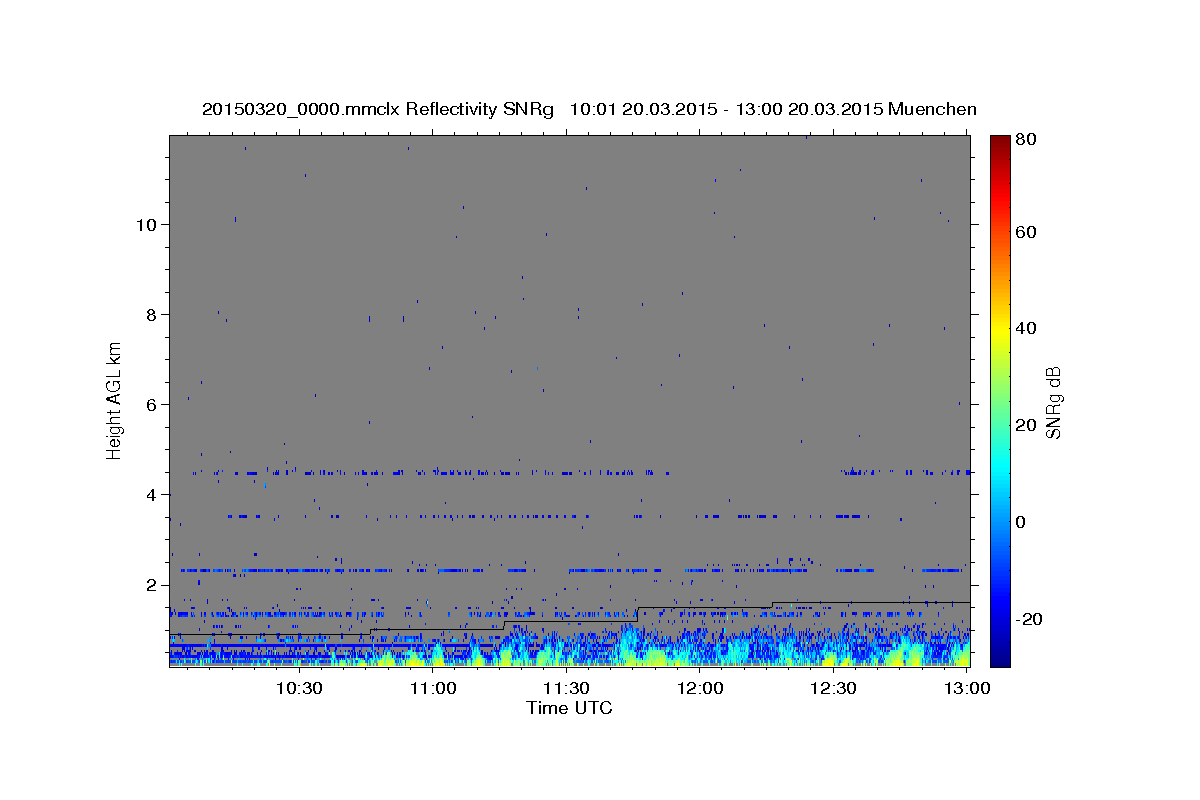Click the 'SNRg dB' colorbar label
This screenshot has width=1200, height=800.
tap(1053, 403)
